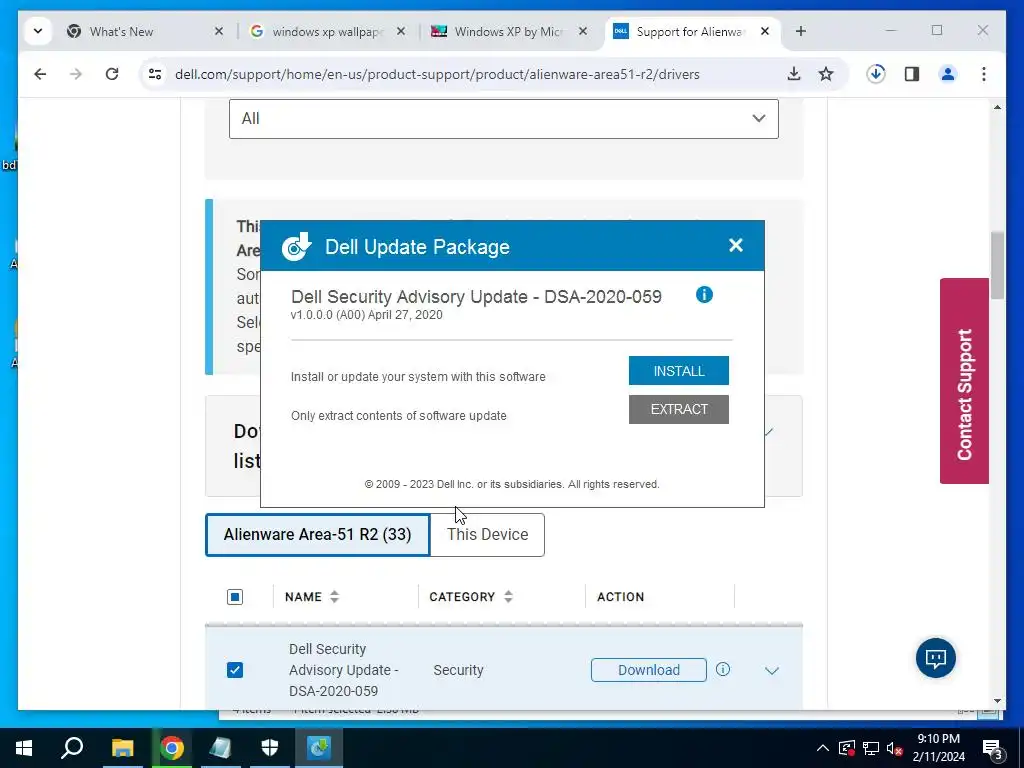
Task: Show hidden system tray icons
Action: coord(823,748)
